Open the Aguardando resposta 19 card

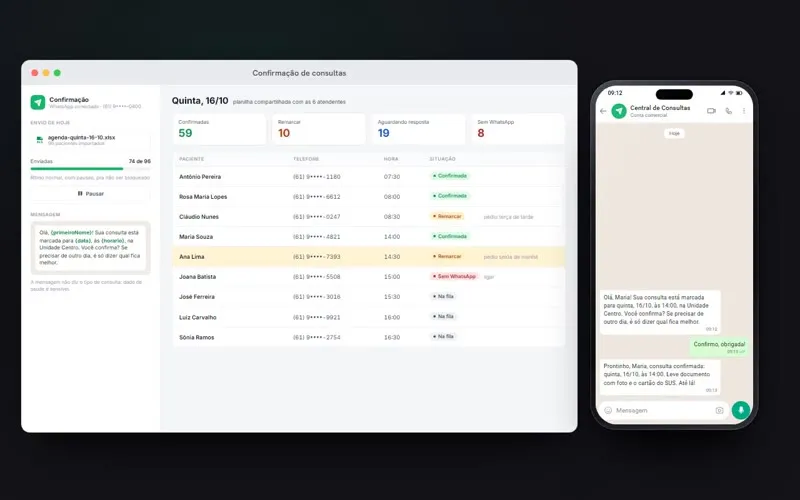coord(418,129)
